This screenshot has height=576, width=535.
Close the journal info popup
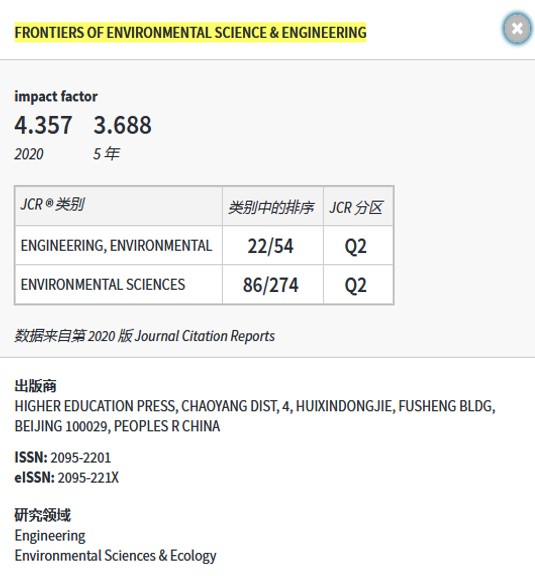517,29
